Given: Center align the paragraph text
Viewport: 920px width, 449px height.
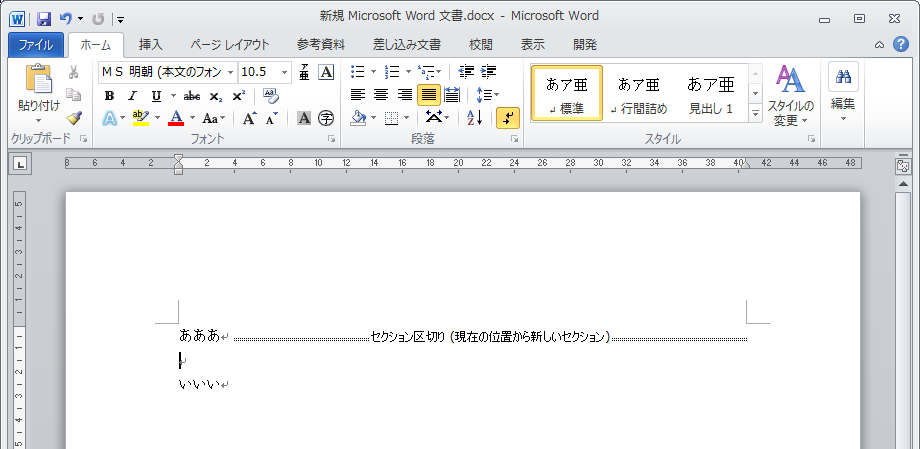Looking at the screenshot, I should tap(381, 95).
